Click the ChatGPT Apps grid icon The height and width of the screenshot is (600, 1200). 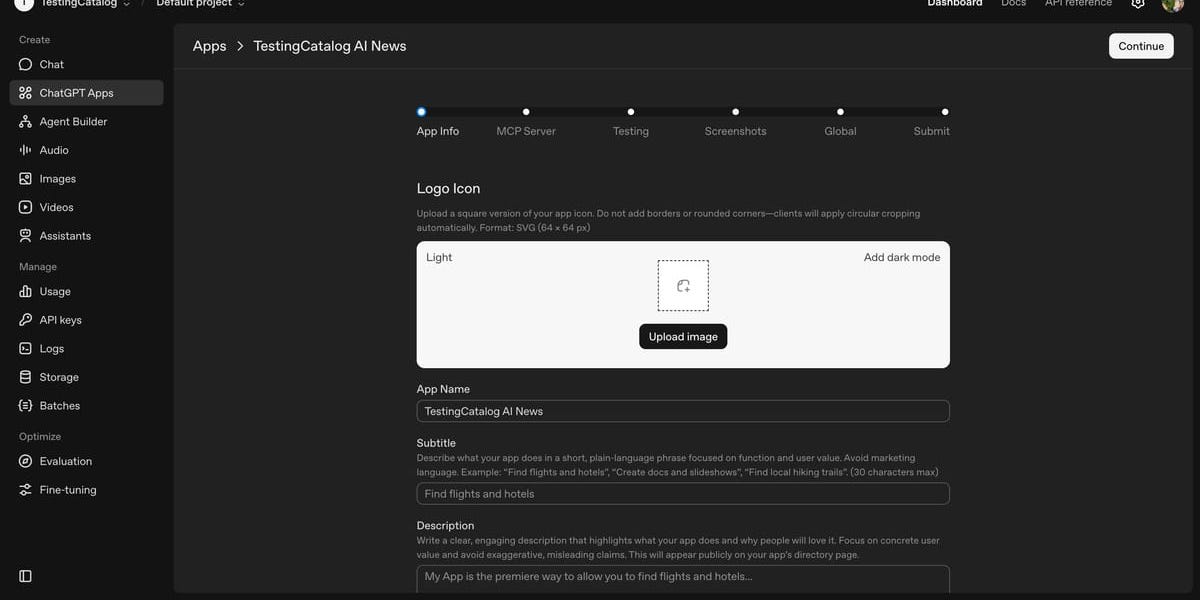click(26, 93)
